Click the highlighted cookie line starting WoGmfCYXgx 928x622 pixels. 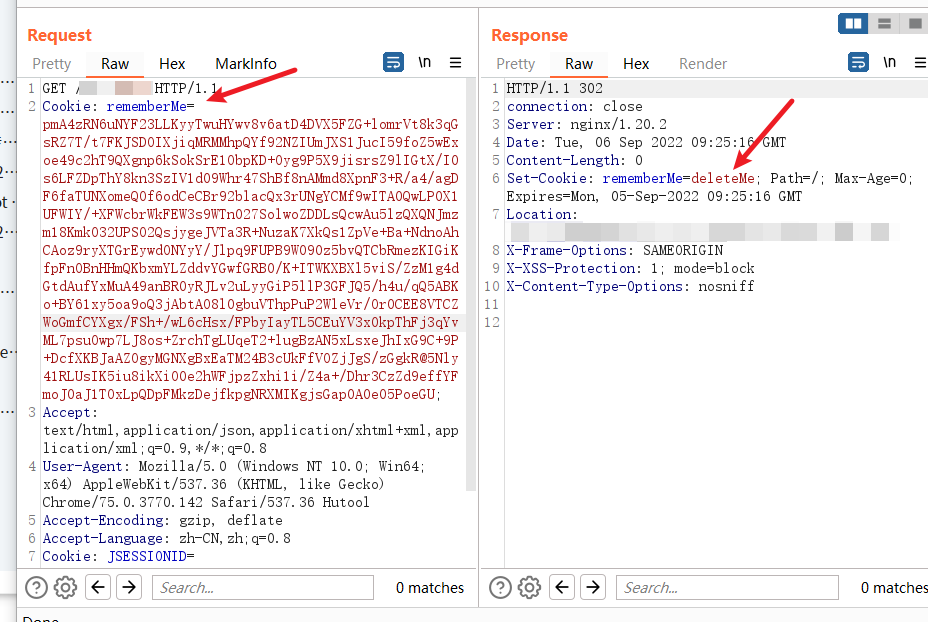[250, 323]
